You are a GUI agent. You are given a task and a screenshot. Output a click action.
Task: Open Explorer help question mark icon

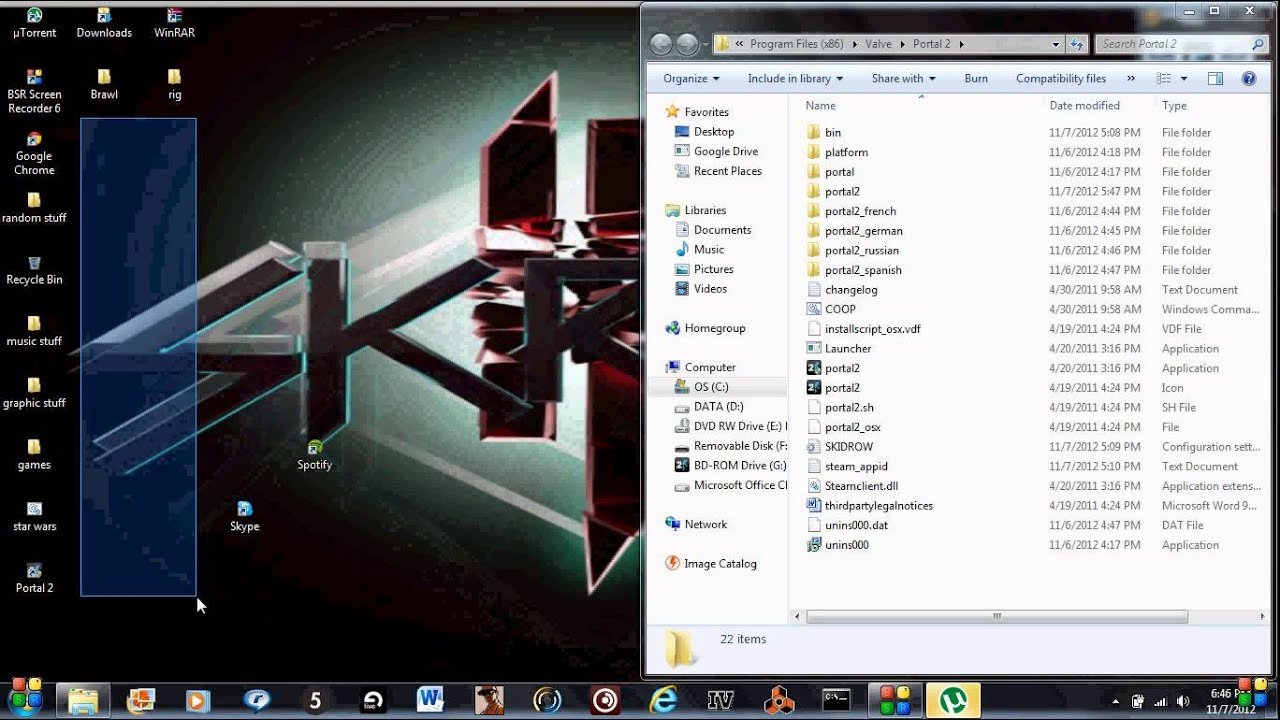(1249, 78)
